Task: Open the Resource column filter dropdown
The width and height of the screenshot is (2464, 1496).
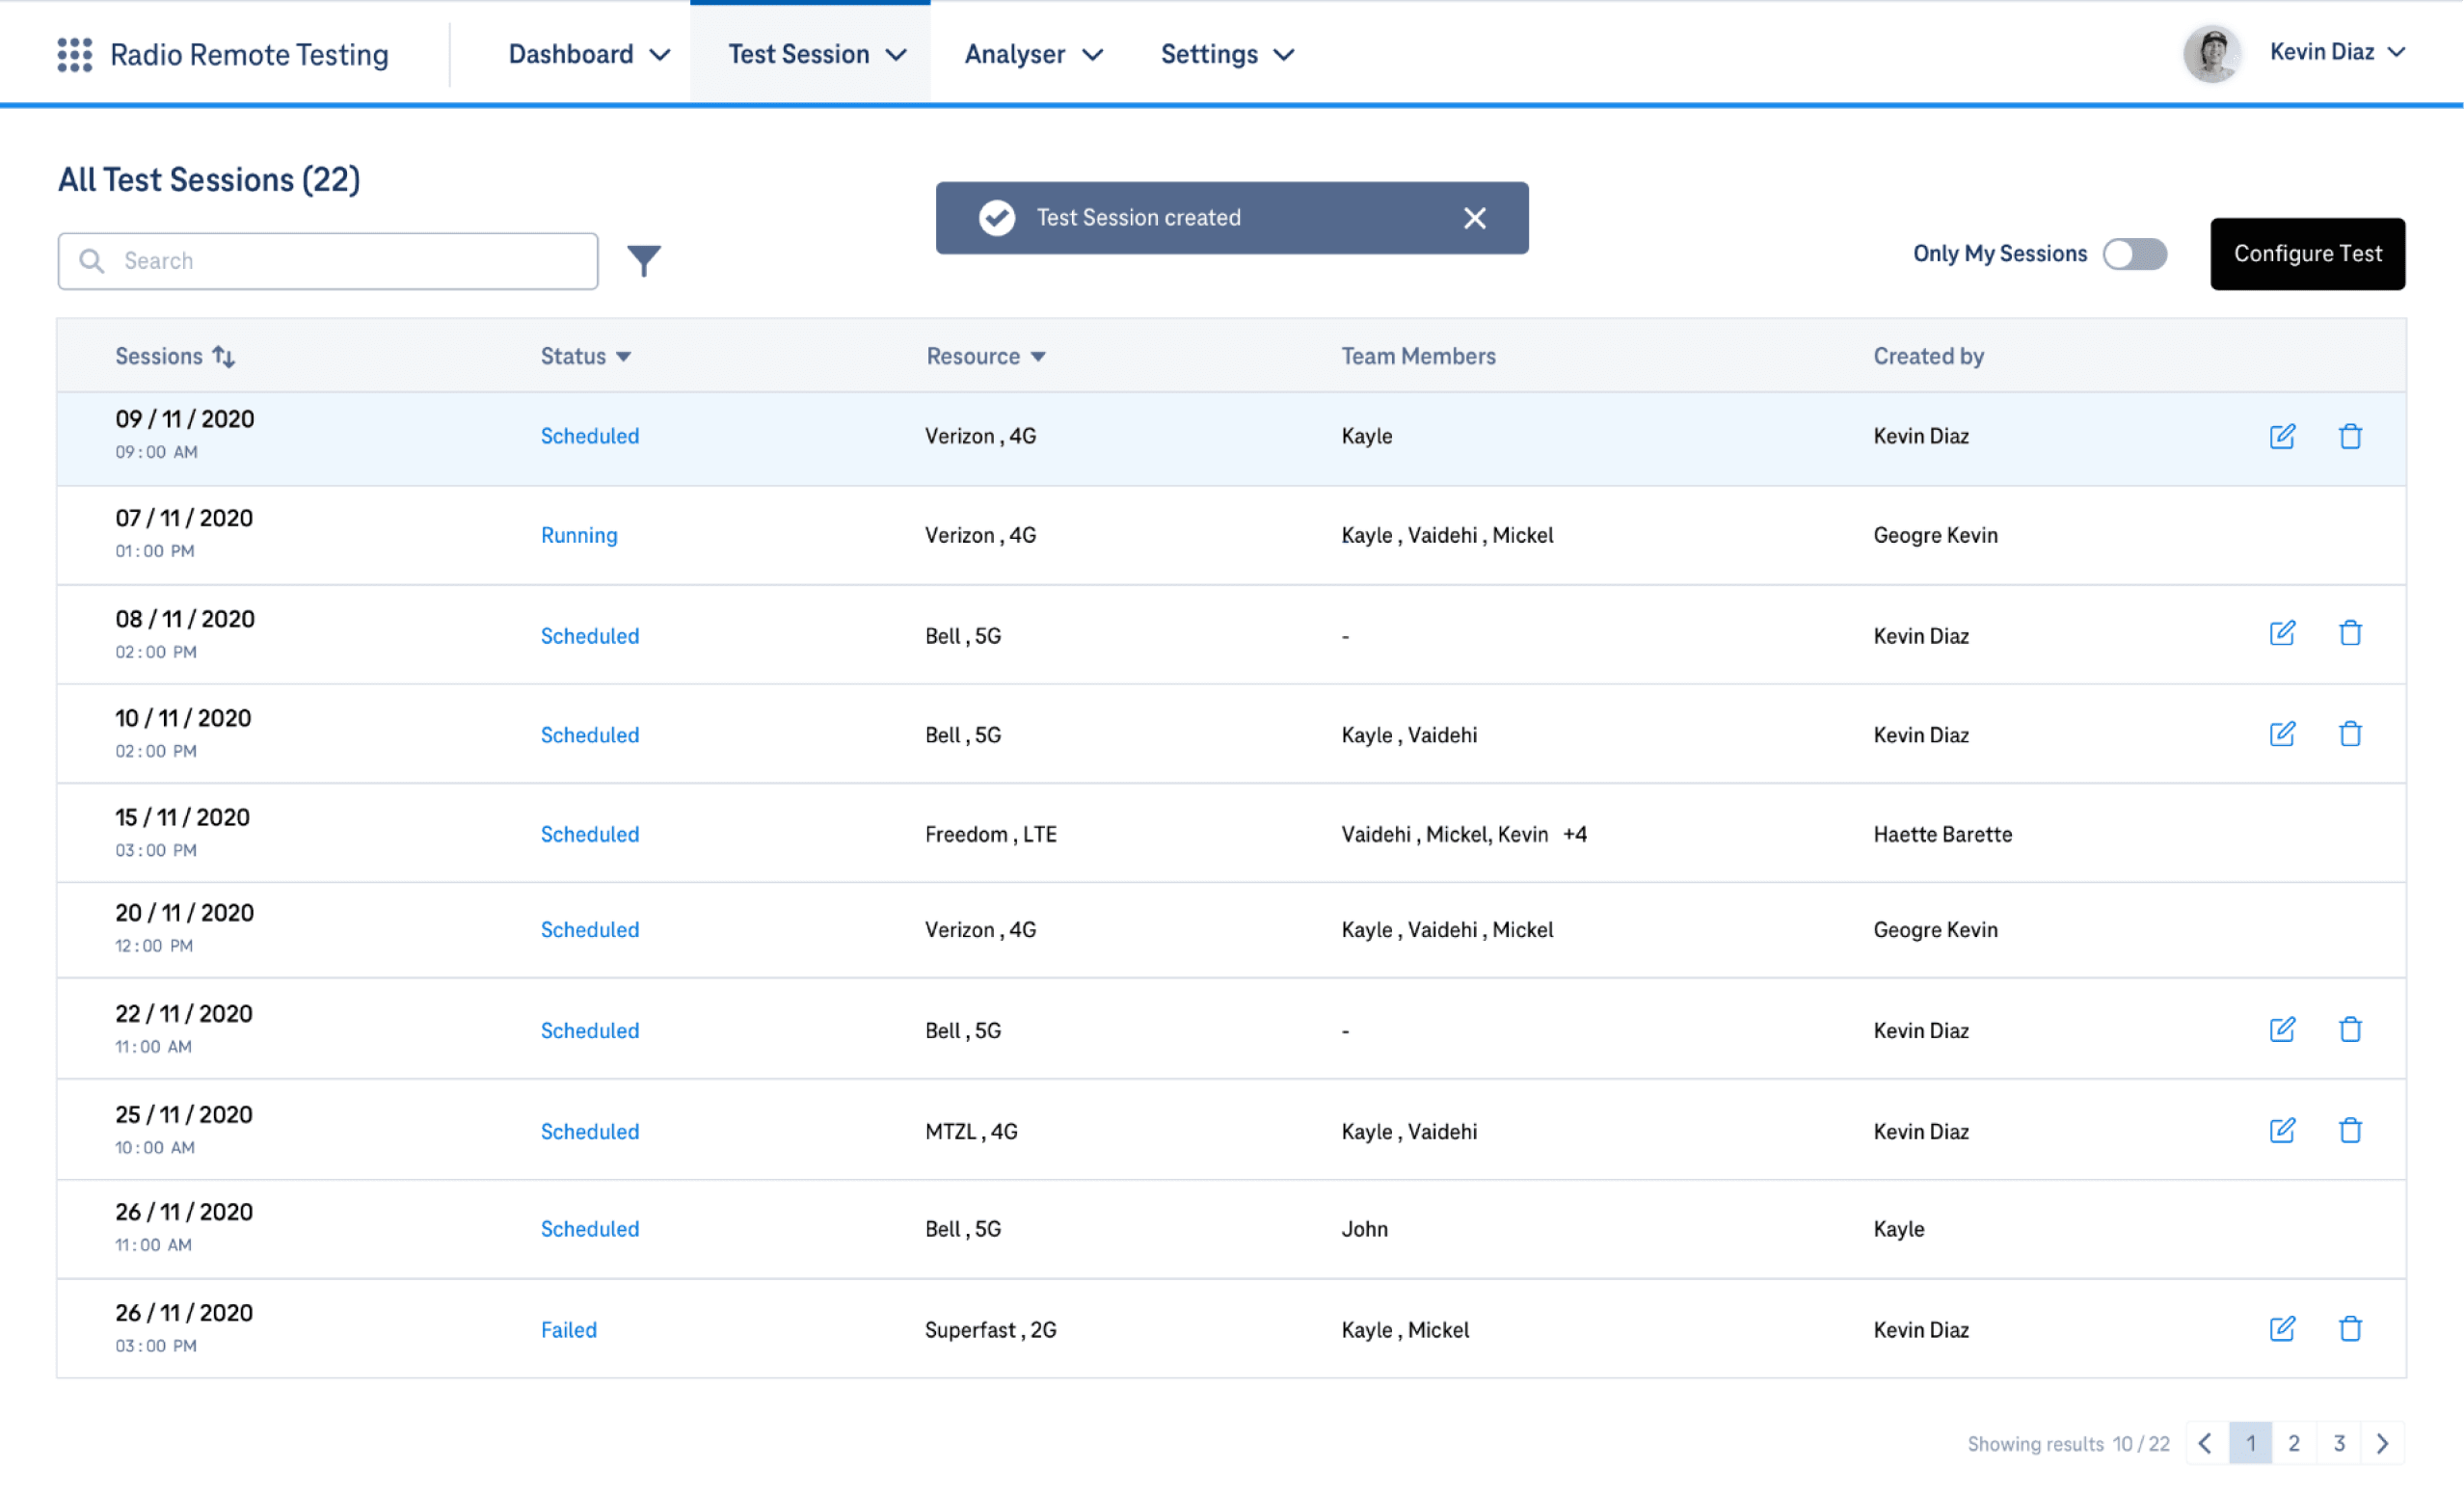Action: click(1037, 357)
